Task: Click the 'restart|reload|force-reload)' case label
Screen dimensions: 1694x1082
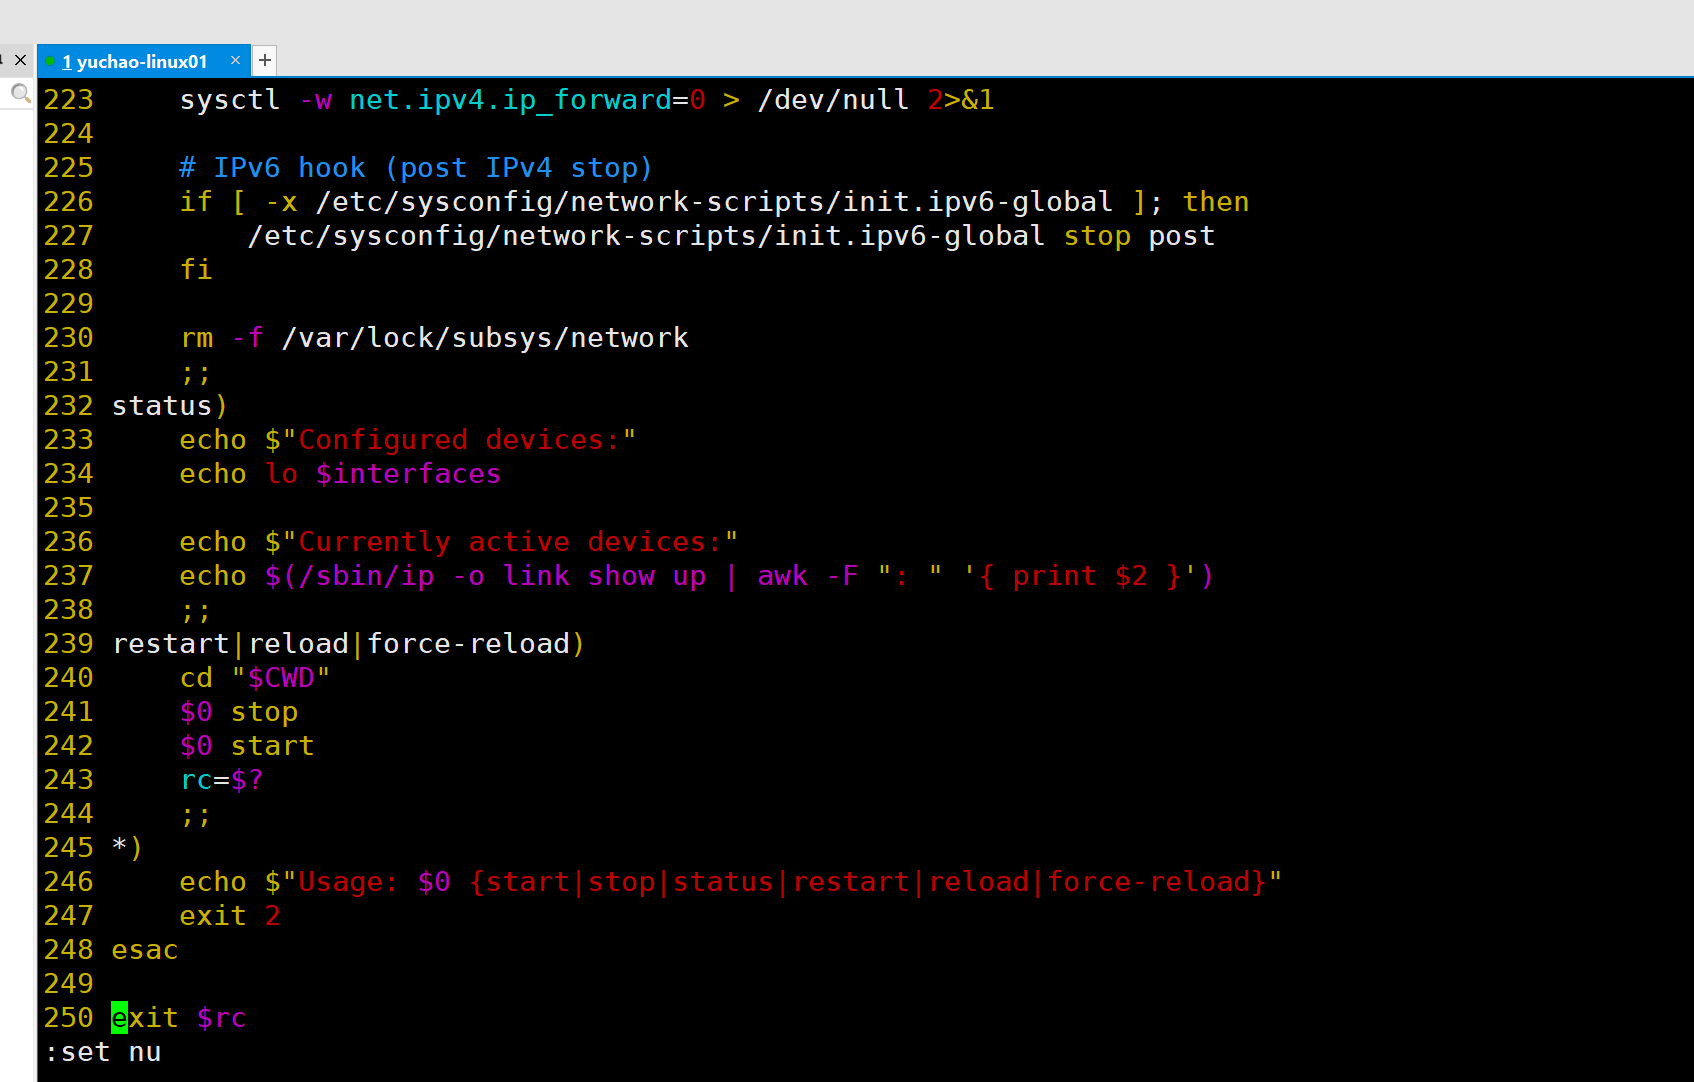Action: [348, 644]
